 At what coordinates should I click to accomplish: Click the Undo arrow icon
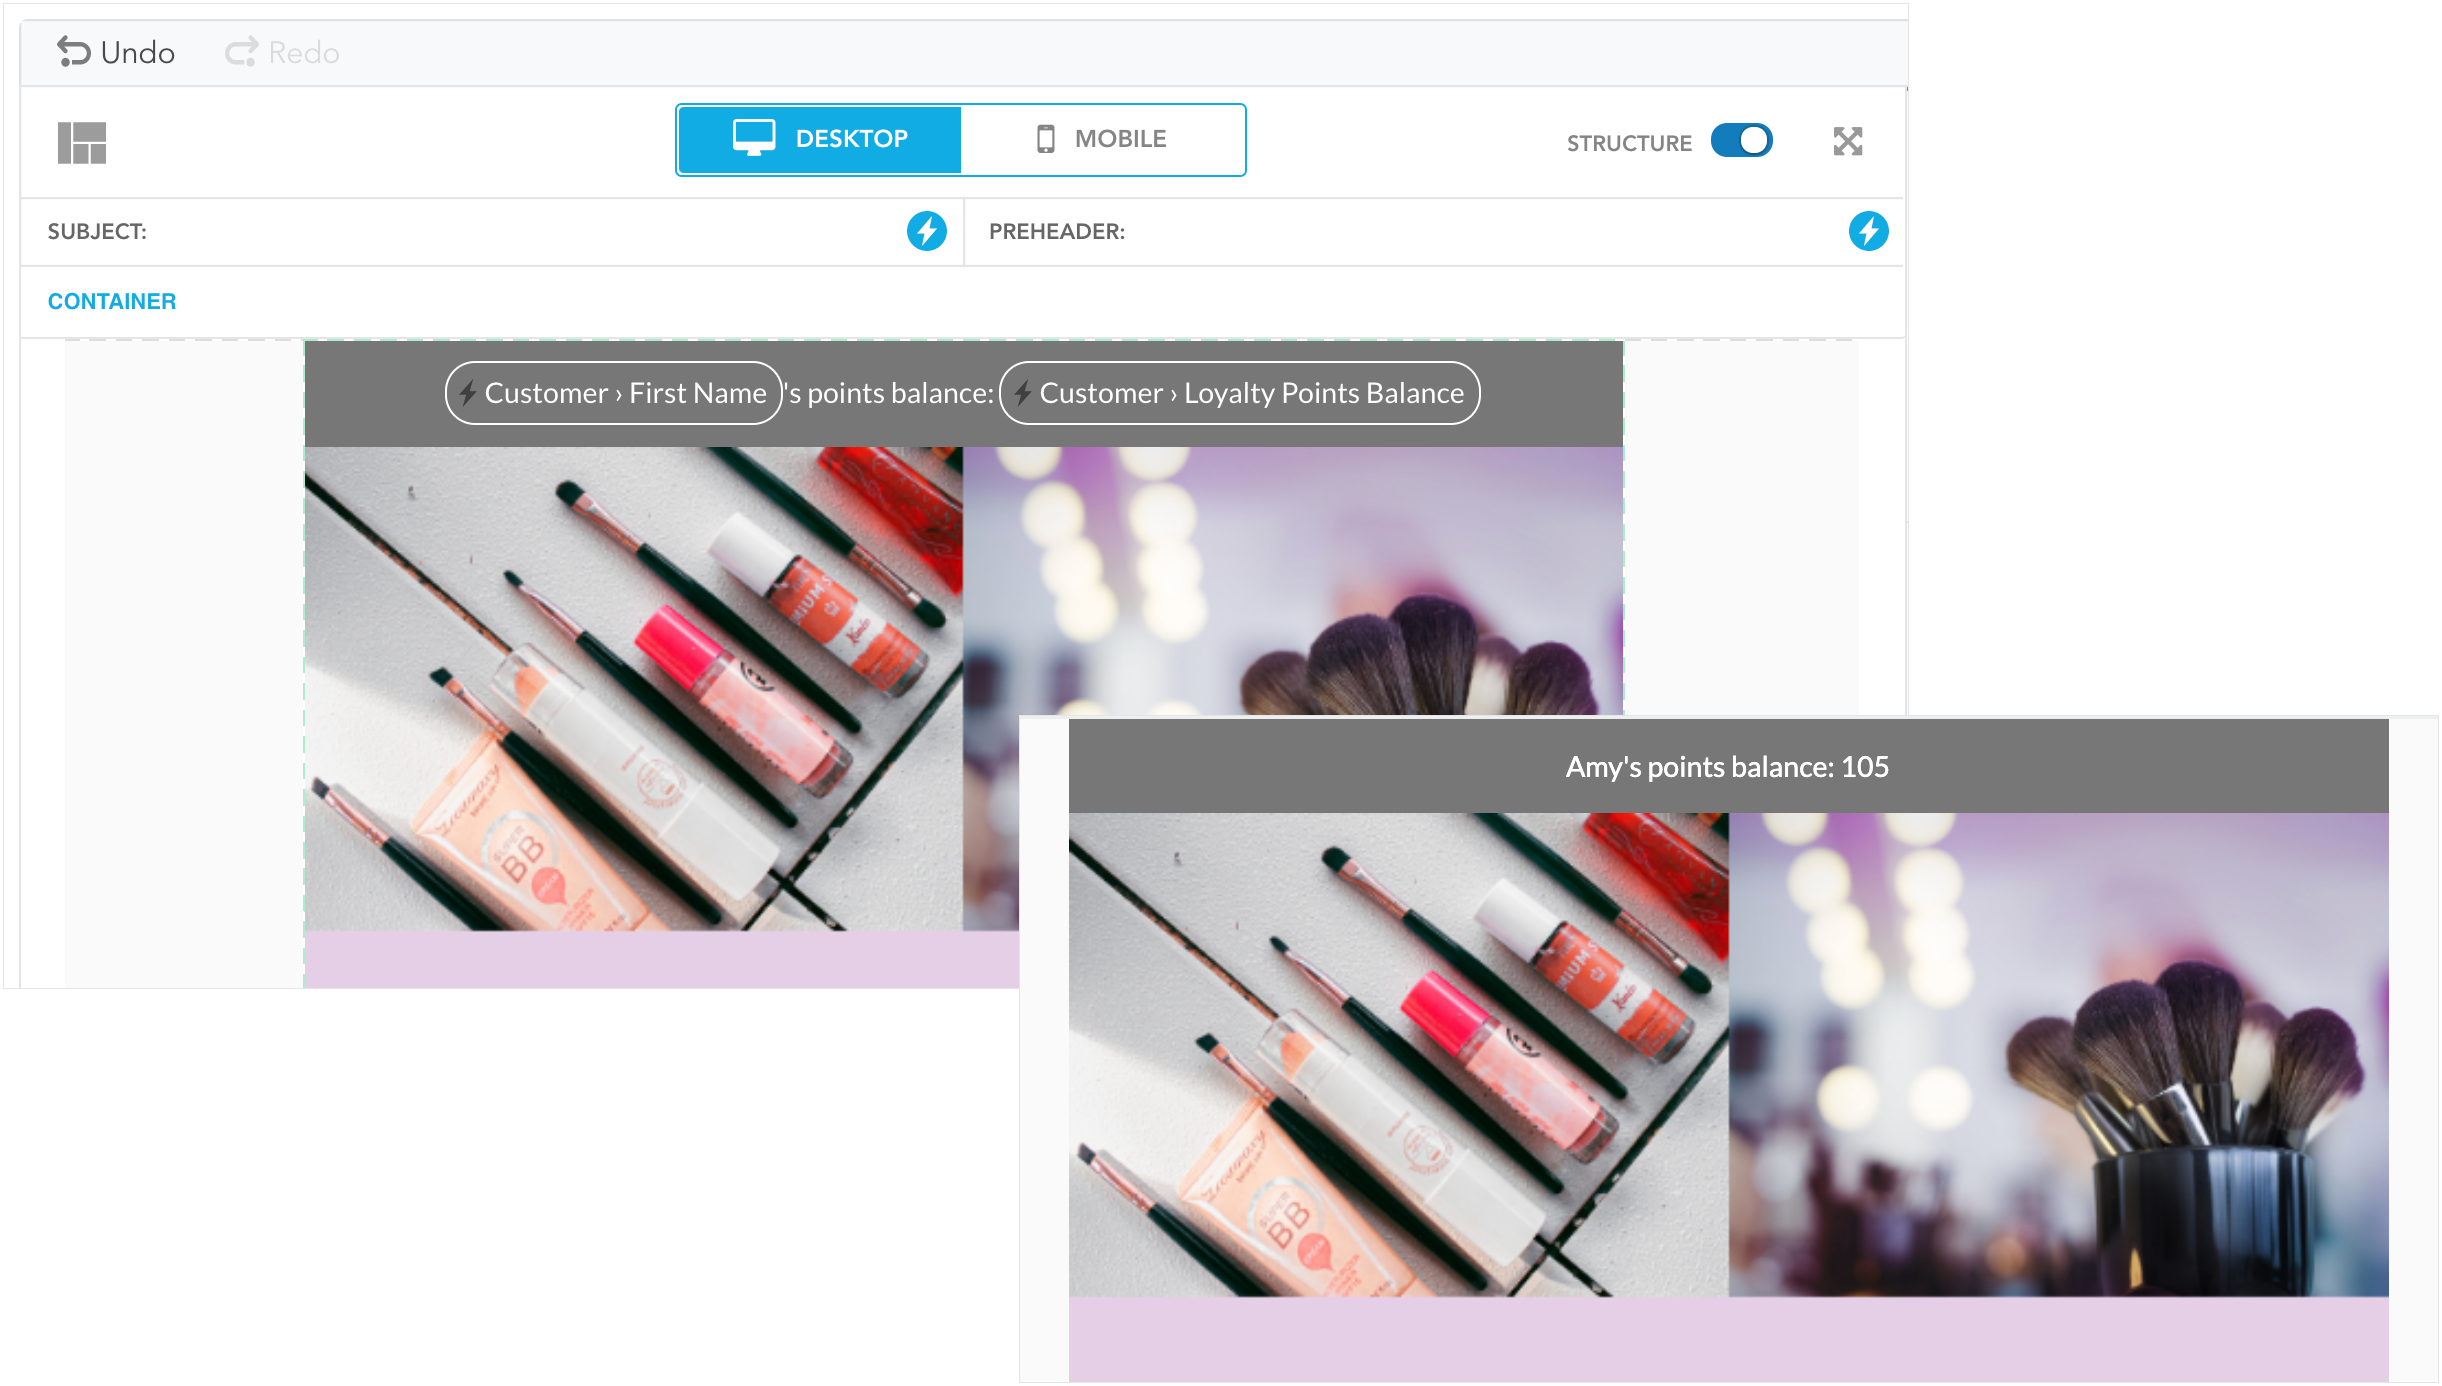(73, 51)
